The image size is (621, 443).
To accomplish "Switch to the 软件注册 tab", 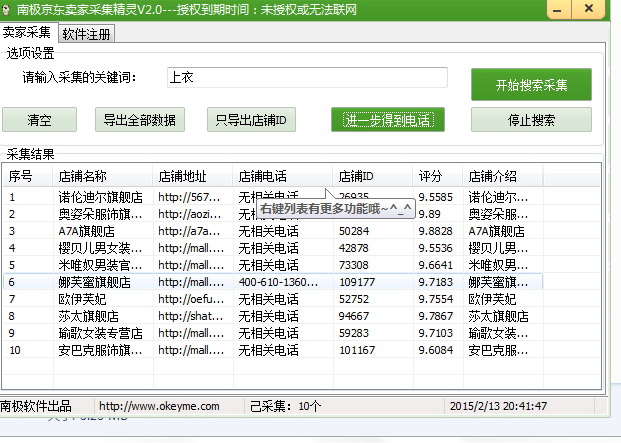I will point(87,33).
